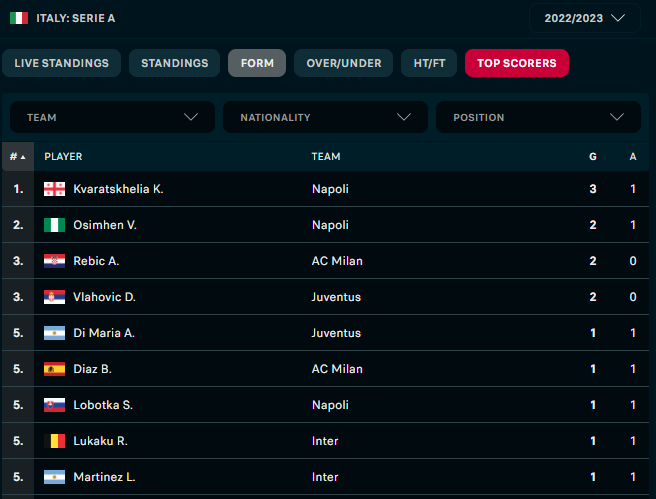This screenshot has height=499, width=656.
Task: Open player Vlahovic D.
Action: [x=105, y=297]
